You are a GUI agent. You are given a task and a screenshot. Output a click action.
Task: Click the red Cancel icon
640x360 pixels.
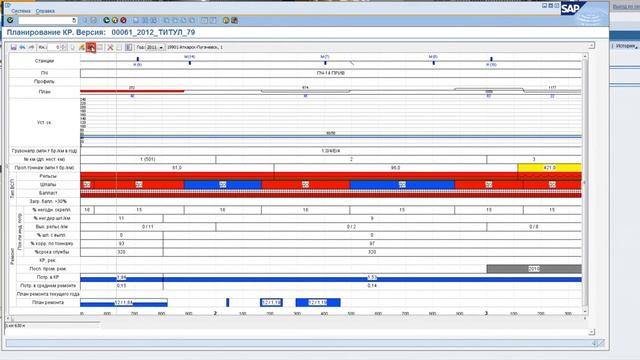point(123,20)
